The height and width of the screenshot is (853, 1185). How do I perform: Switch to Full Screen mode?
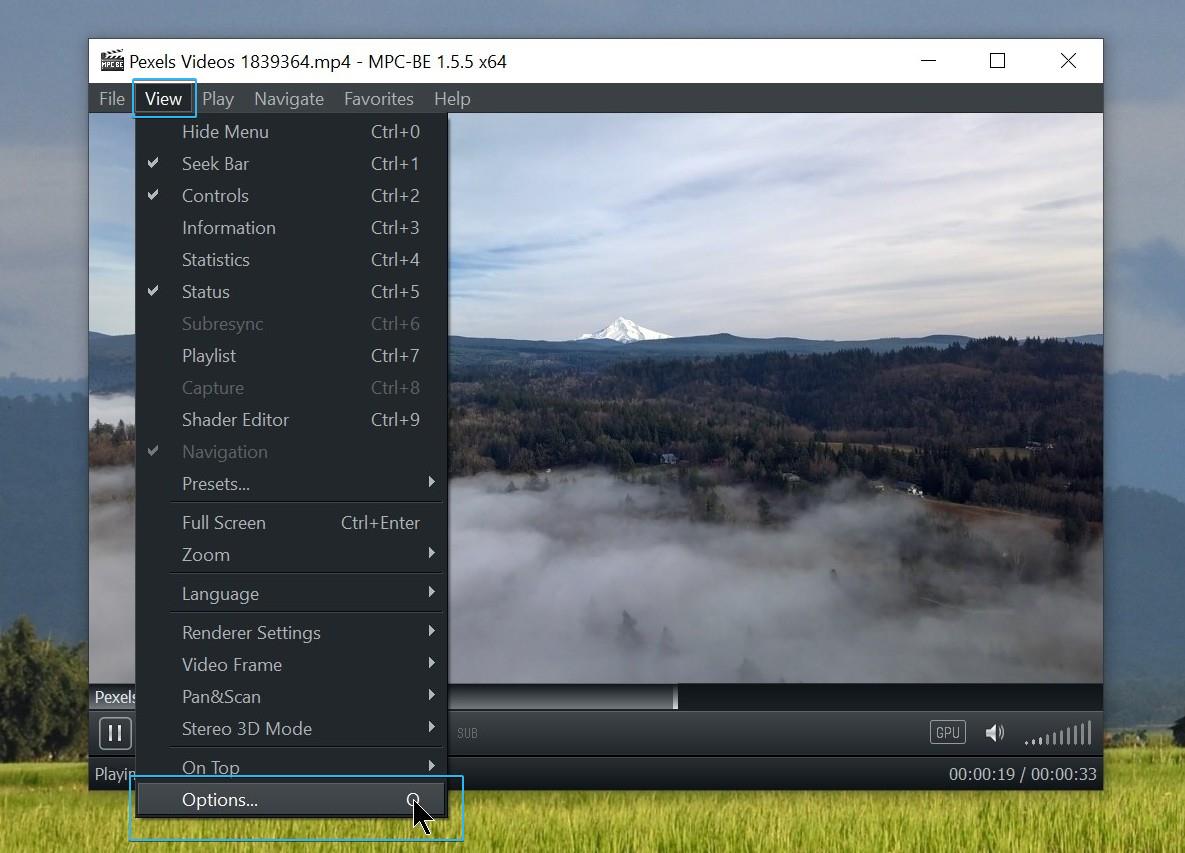(x=223, y=522)
